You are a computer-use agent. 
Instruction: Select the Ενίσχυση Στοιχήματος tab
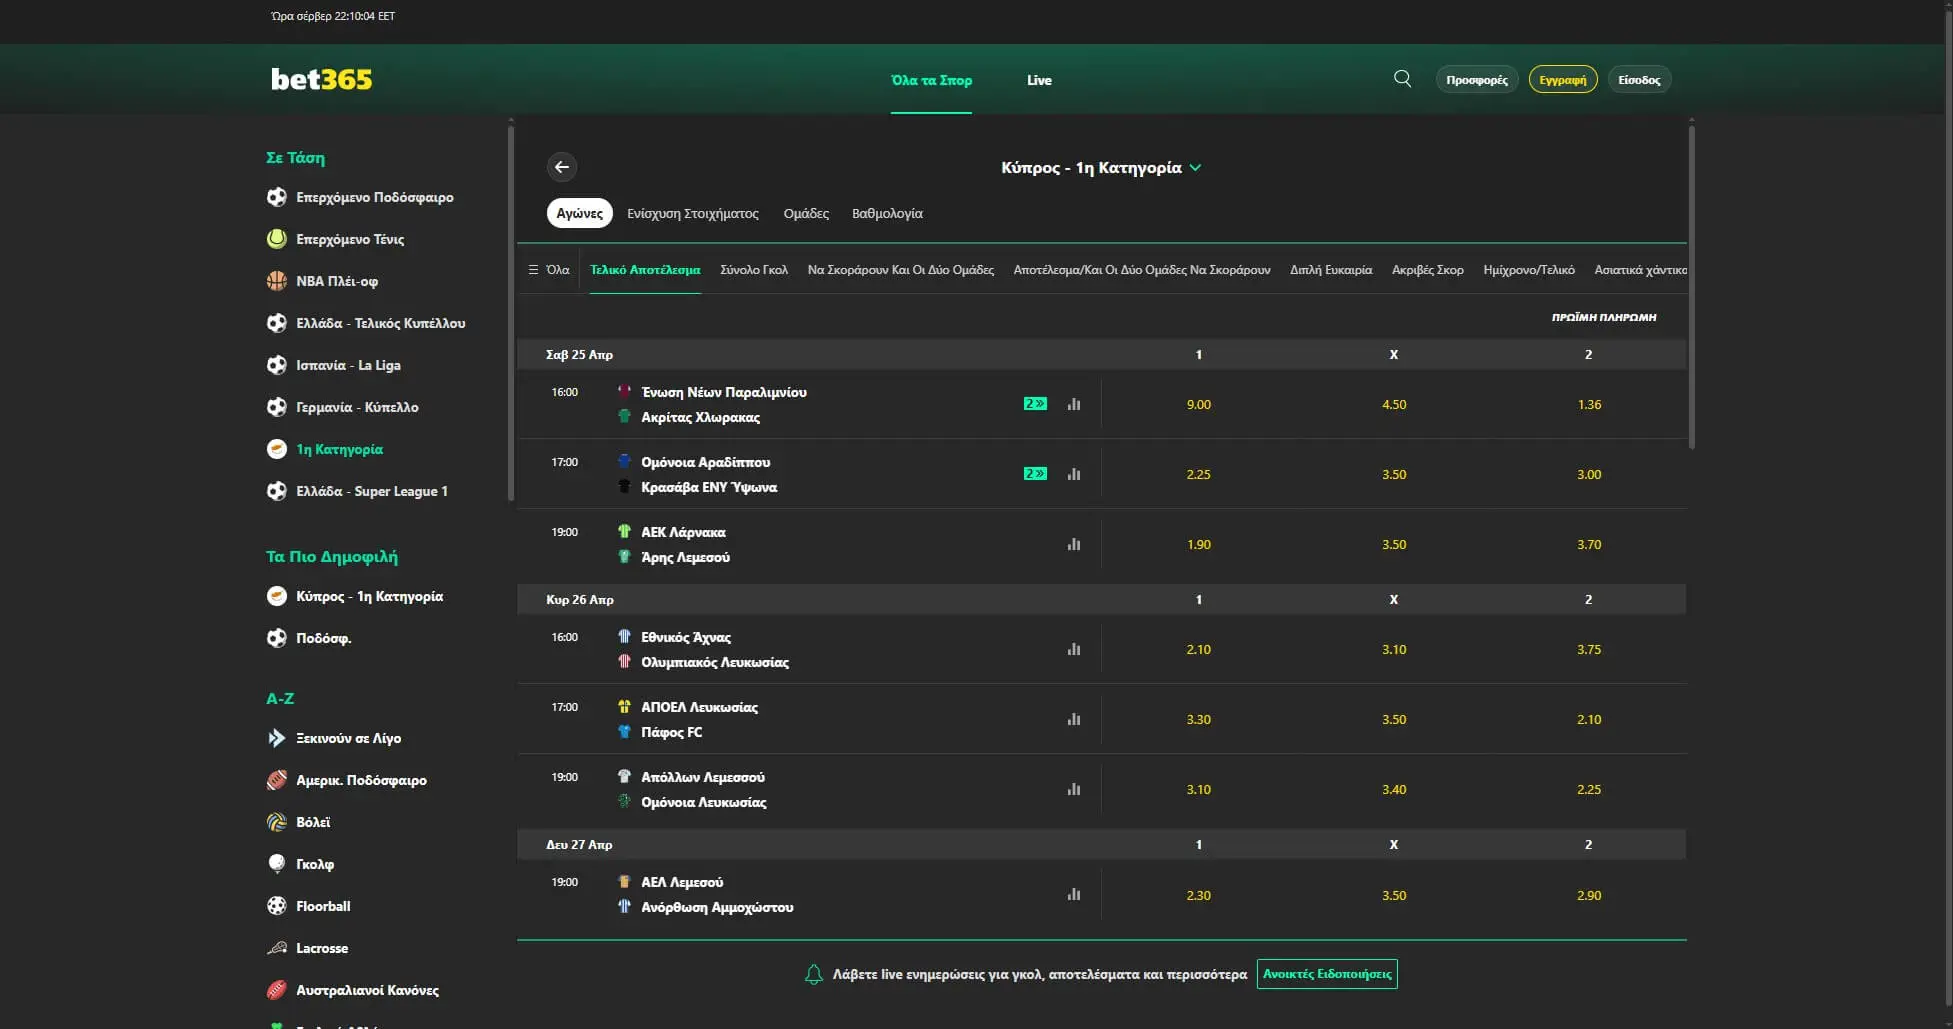pyautogui.click(x=693, y=213)
